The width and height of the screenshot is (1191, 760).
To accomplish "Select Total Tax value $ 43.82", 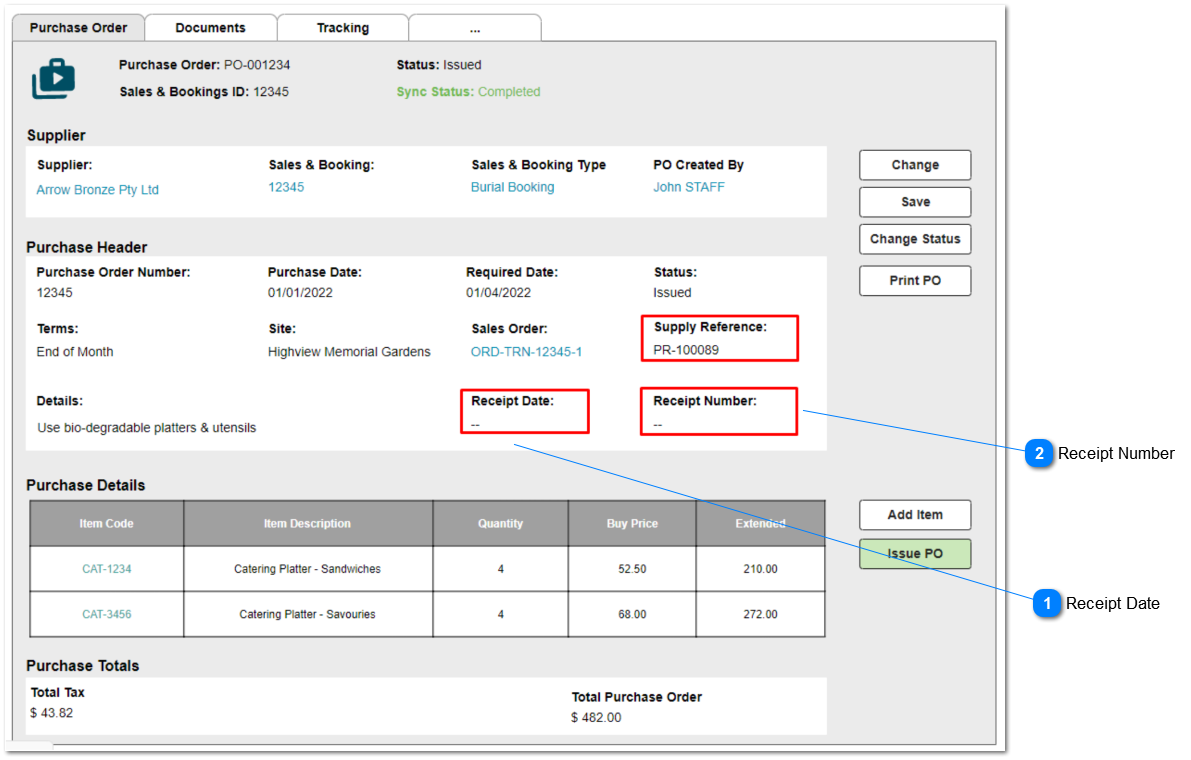I will point(52,713).
